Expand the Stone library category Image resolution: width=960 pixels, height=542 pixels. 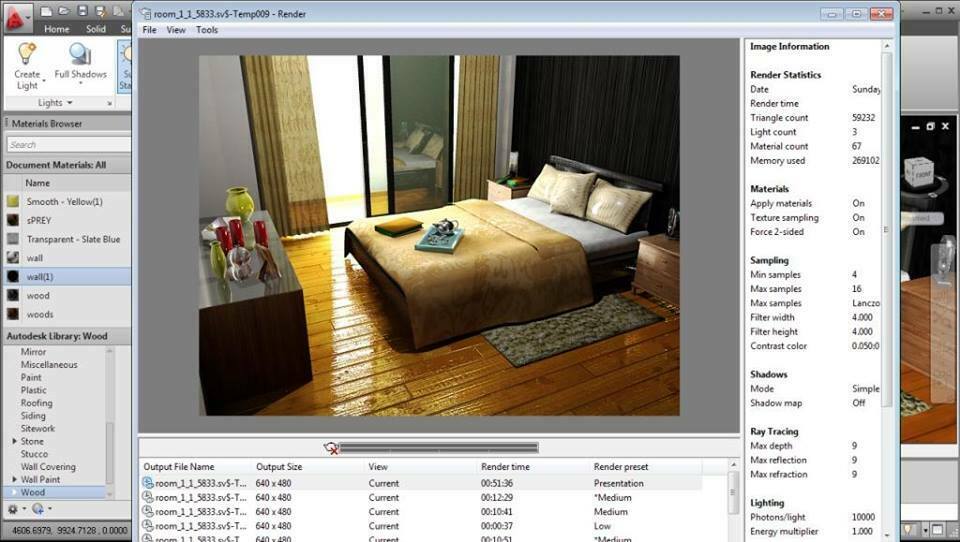(x=14, y=441)
